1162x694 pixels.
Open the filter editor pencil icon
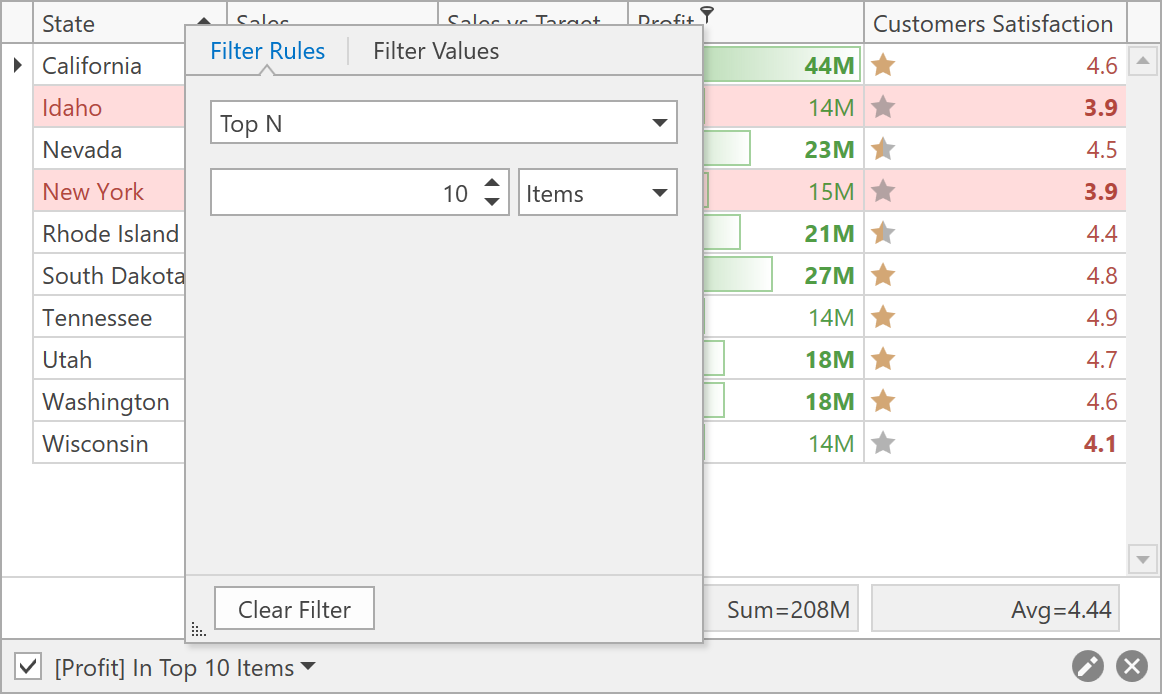tap(1087, 666)
